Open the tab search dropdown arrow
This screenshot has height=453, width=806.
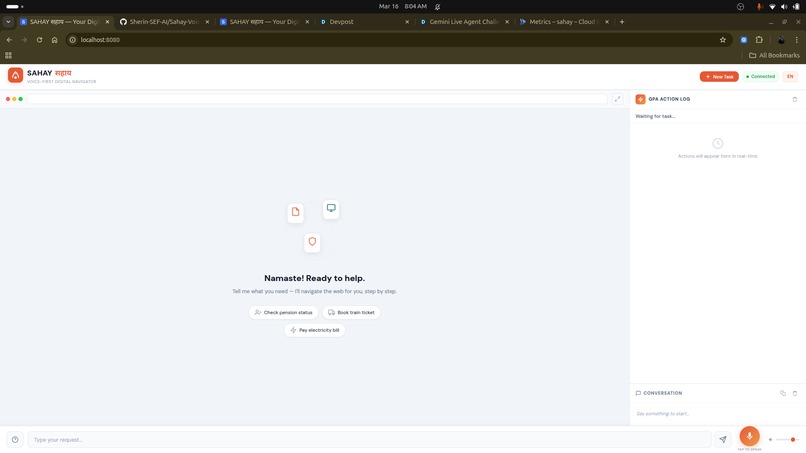coord(8,22)
